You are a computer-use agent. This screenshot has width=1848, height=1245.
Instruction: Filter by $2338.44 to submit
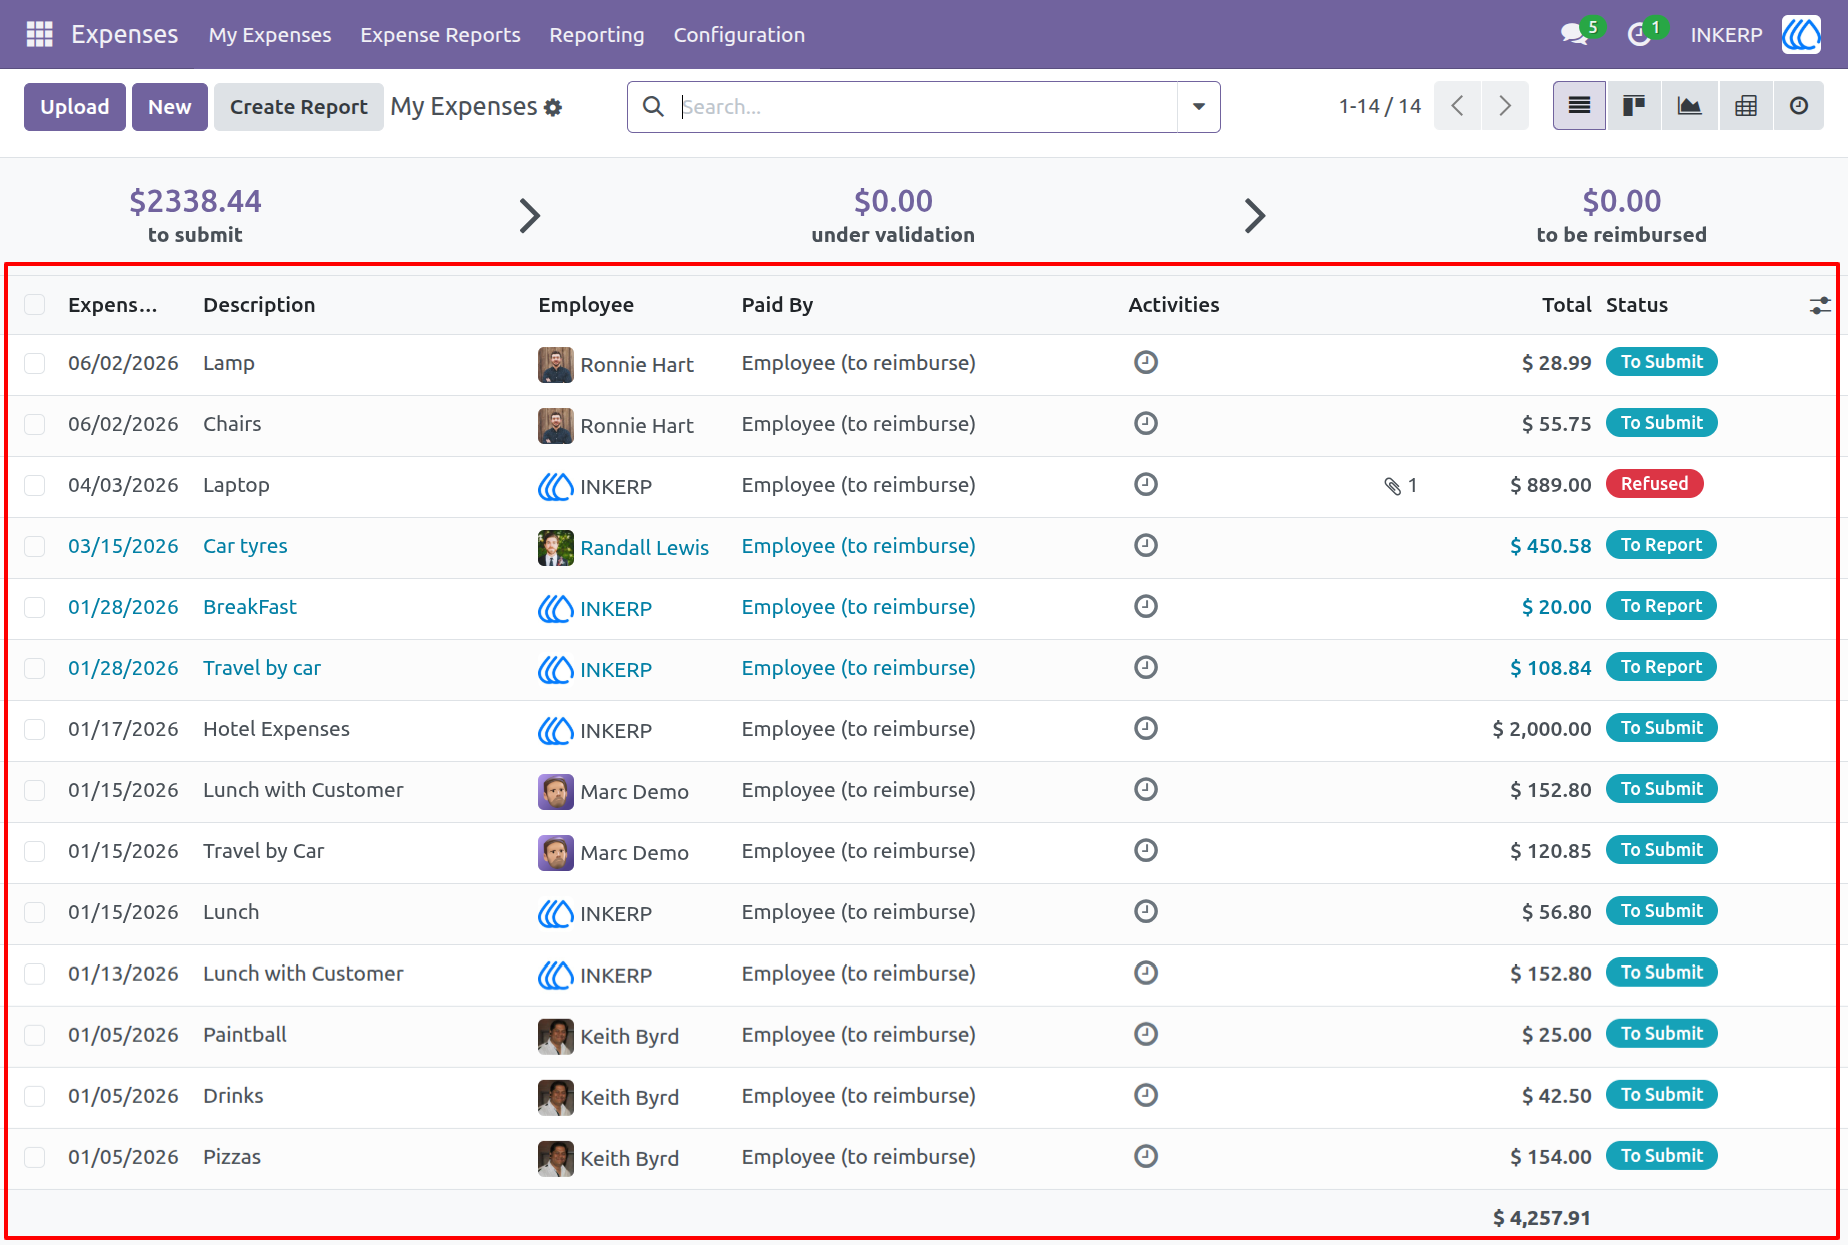coord(195,215)
